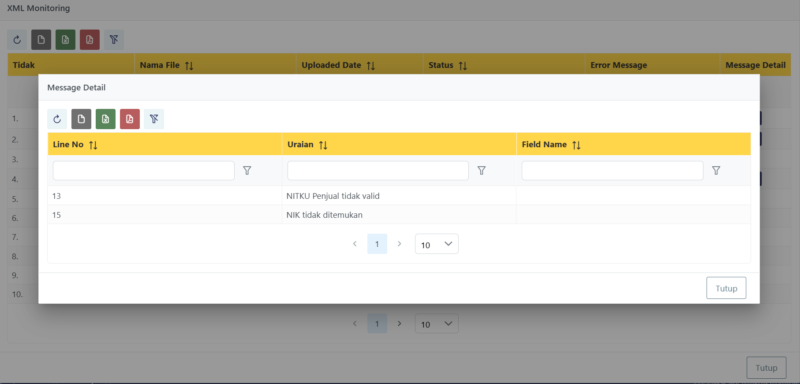This screenshot has height=384, width=800.
Task: Sort Message Detail by Line No
Action: [93, 145]
